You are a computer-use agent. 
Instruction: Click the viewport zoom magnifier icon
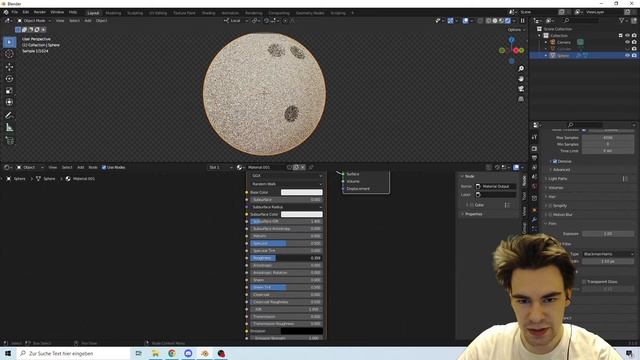pyautogui.click(x=521, y=69)
